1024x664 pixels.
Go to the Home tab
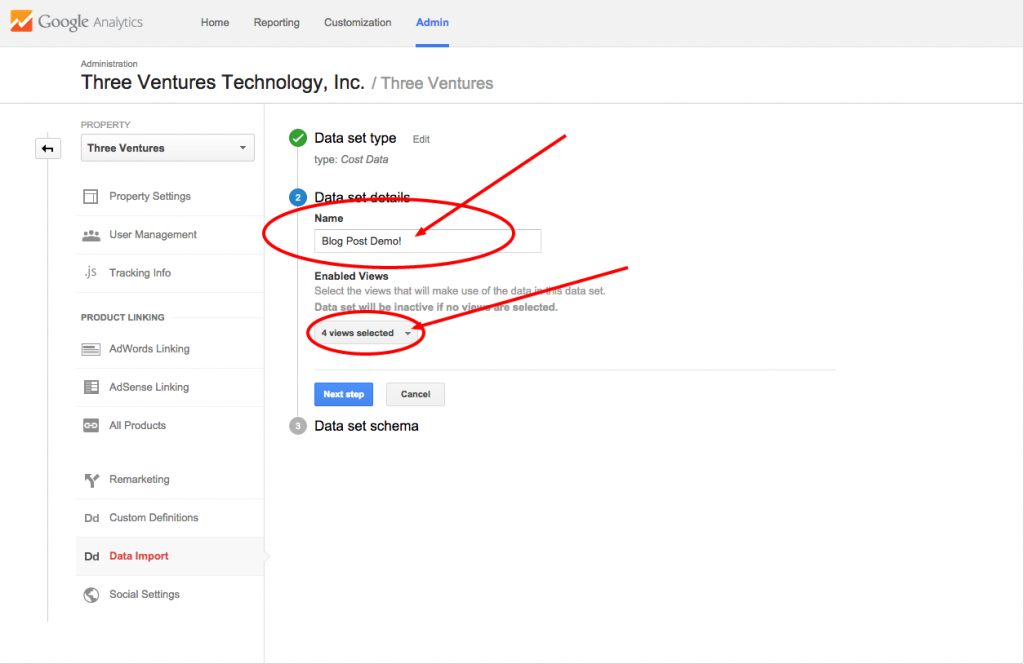tap(215, 22)
